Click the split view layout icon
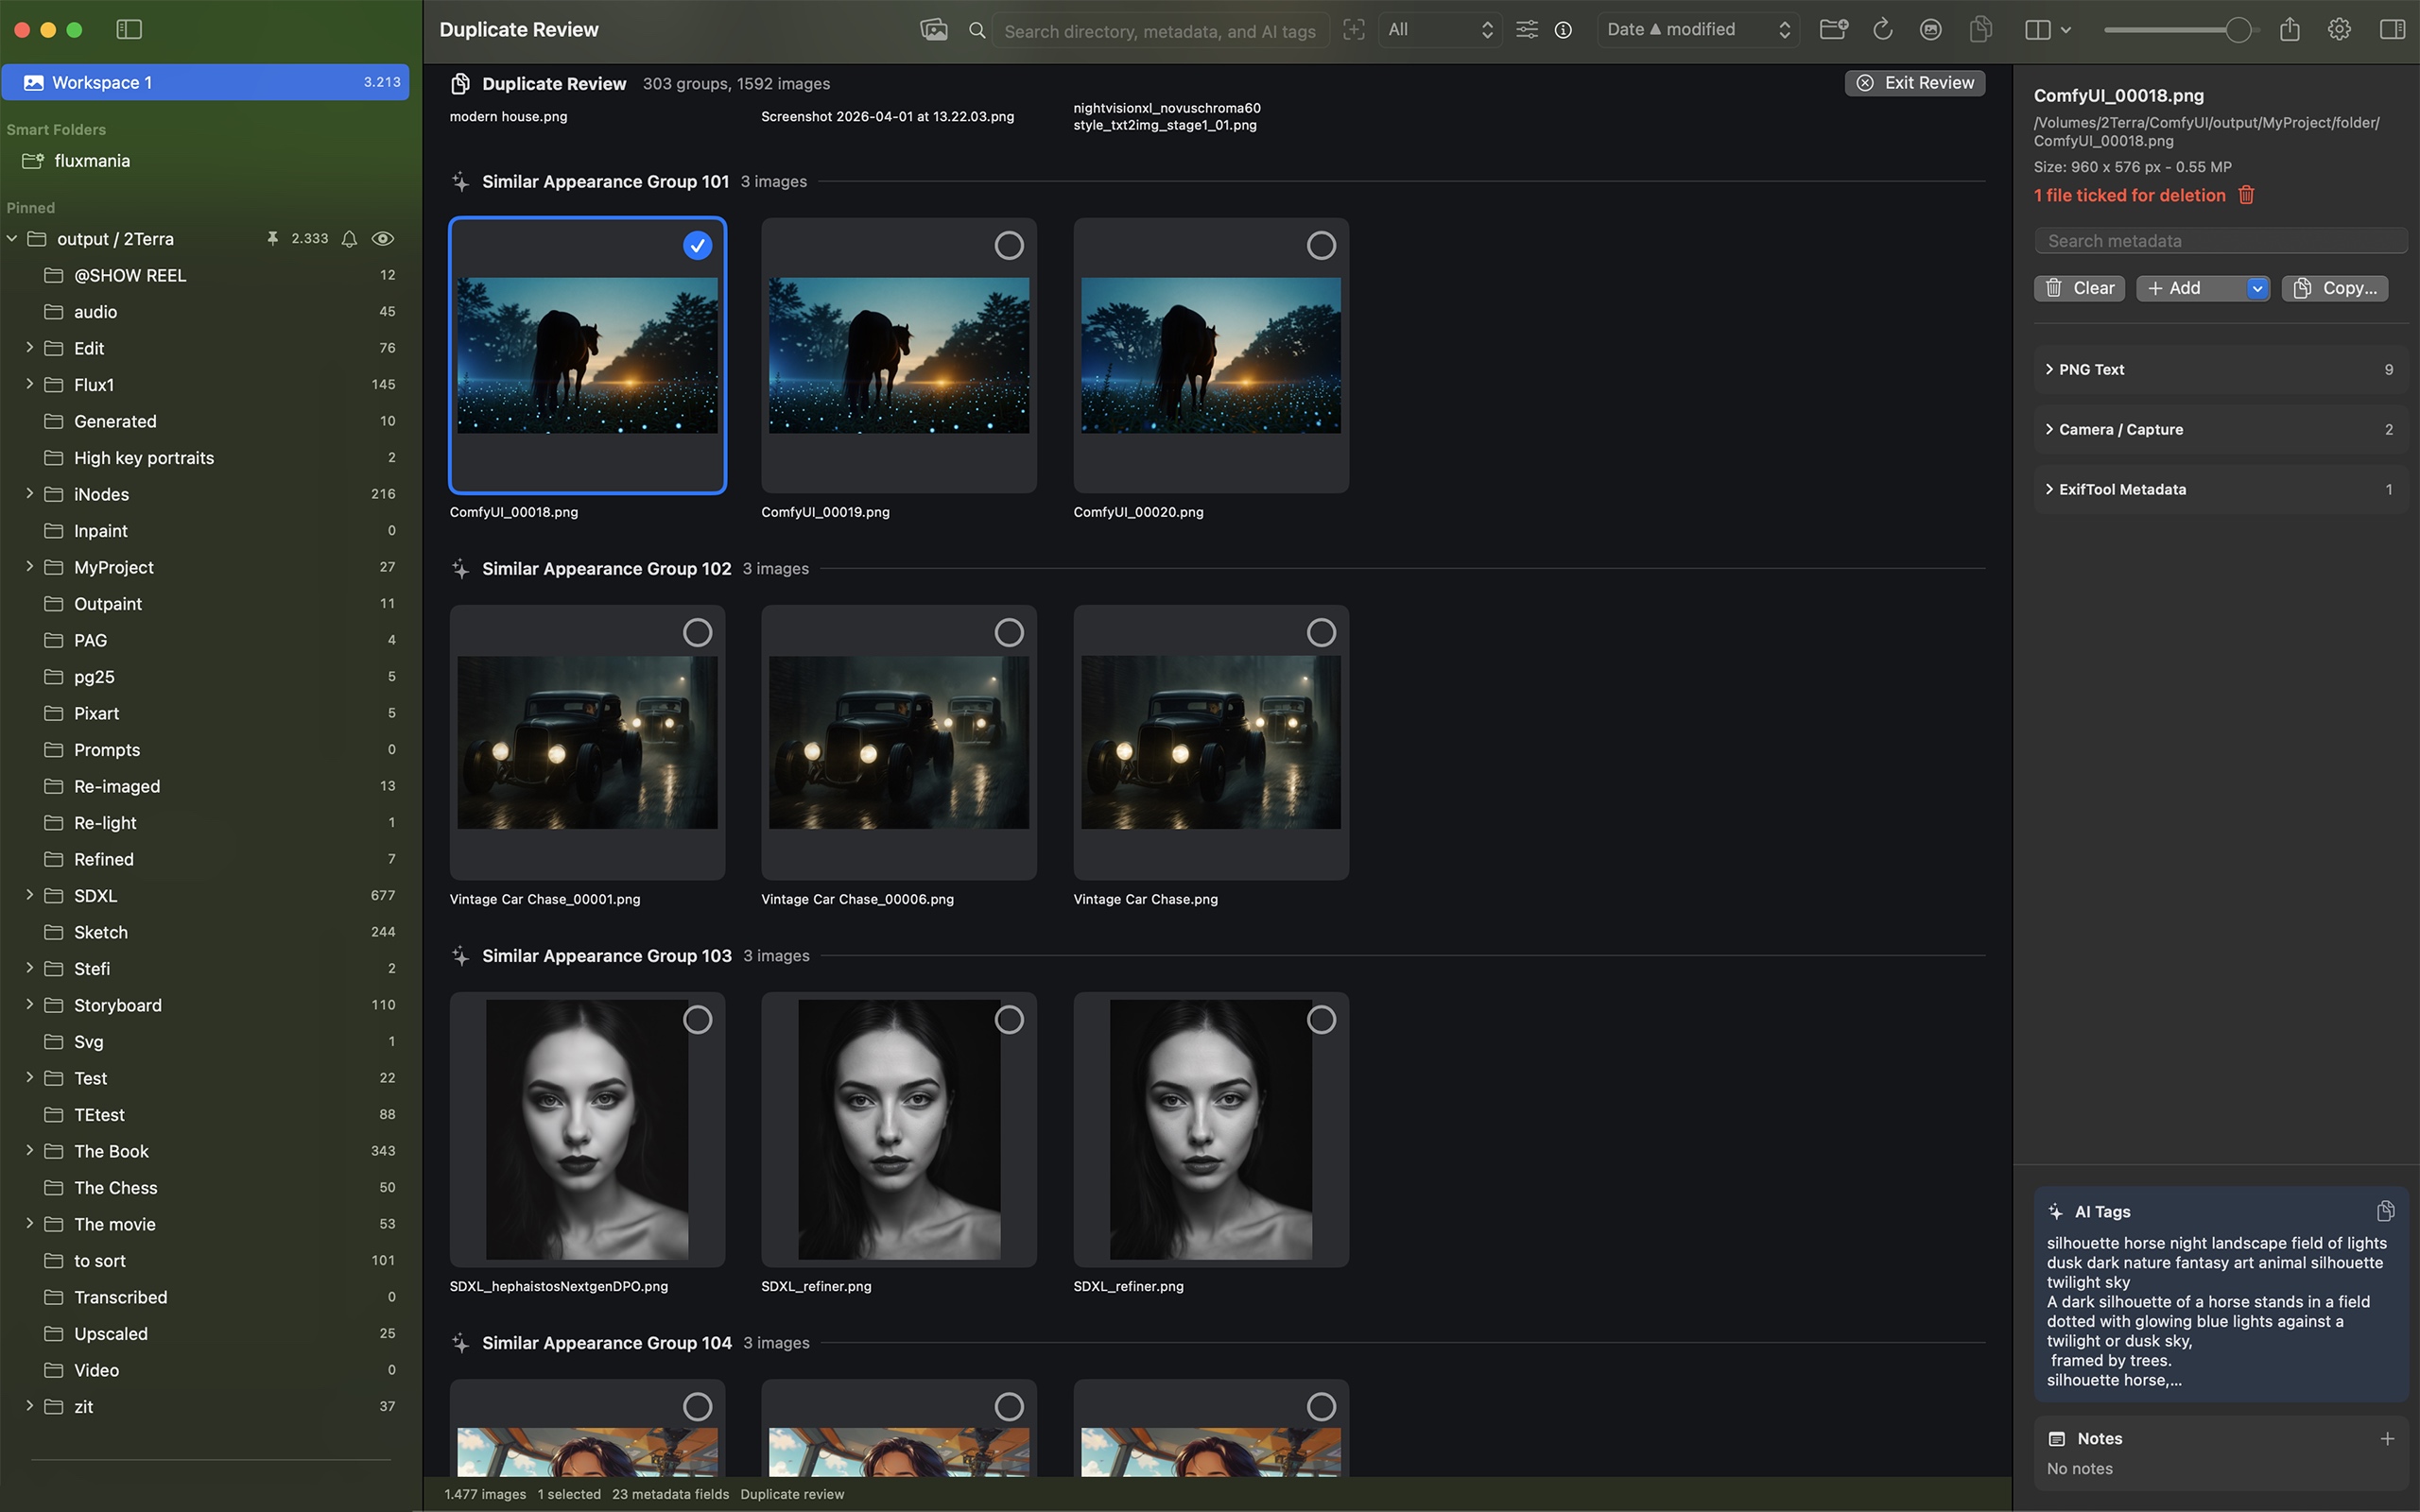The width and height of the screenshot is (2420, 1512). pos(2037,30)
